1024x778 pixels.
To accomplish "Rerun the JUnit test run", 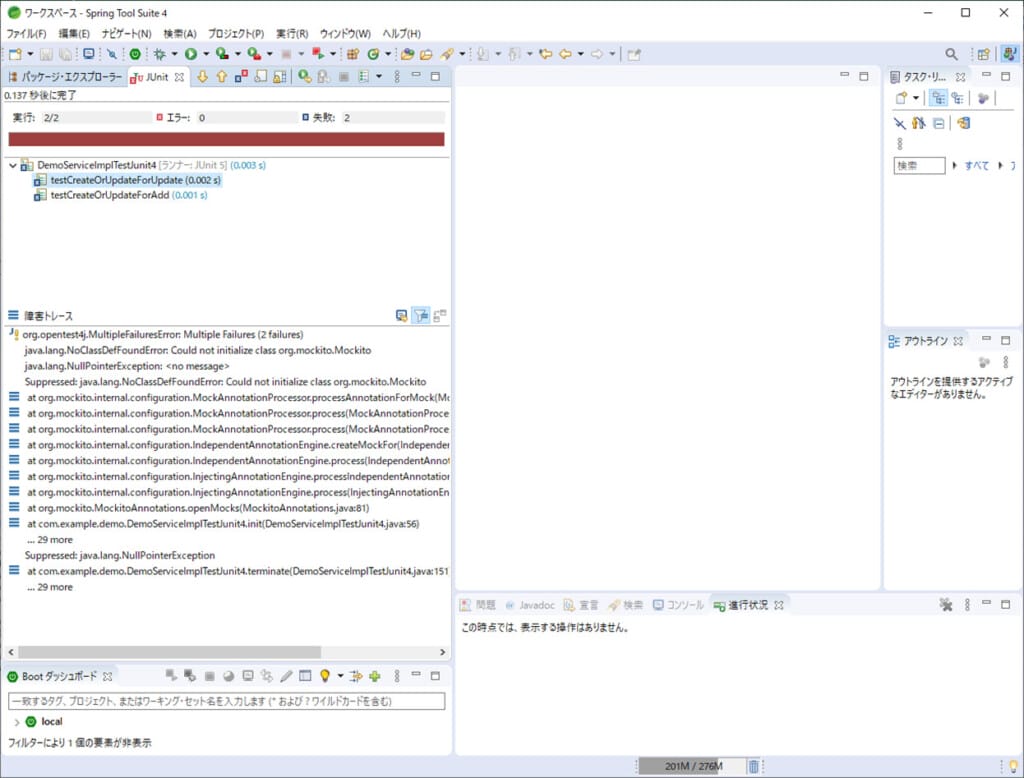I will 303,76.
